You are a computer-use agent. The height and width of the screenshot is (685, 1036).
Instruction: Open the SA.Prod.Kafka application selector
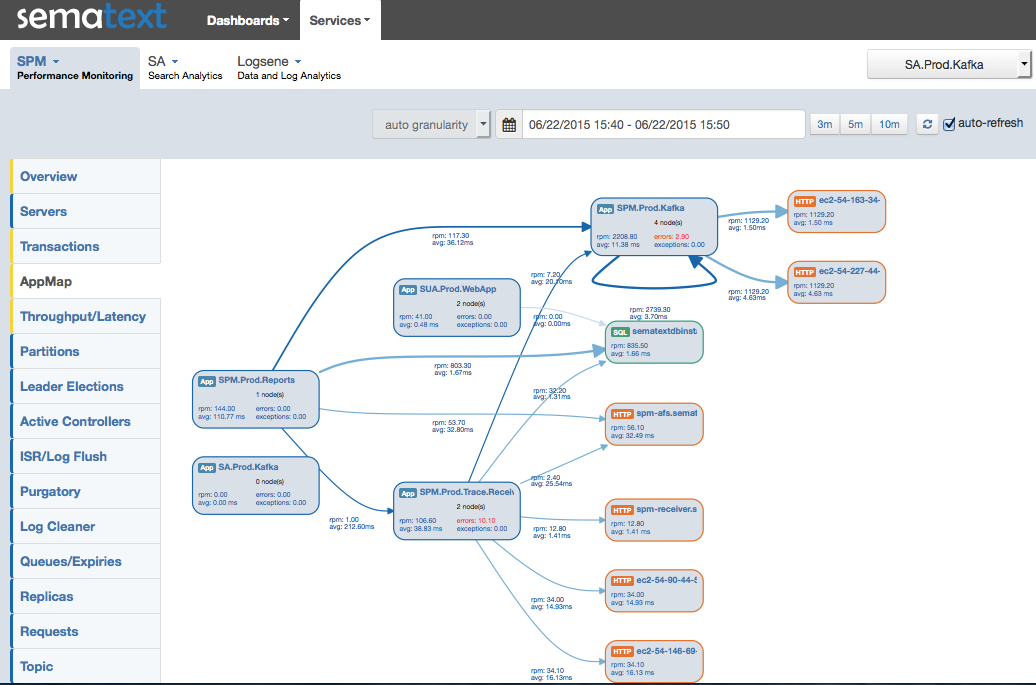pos(949,65)
